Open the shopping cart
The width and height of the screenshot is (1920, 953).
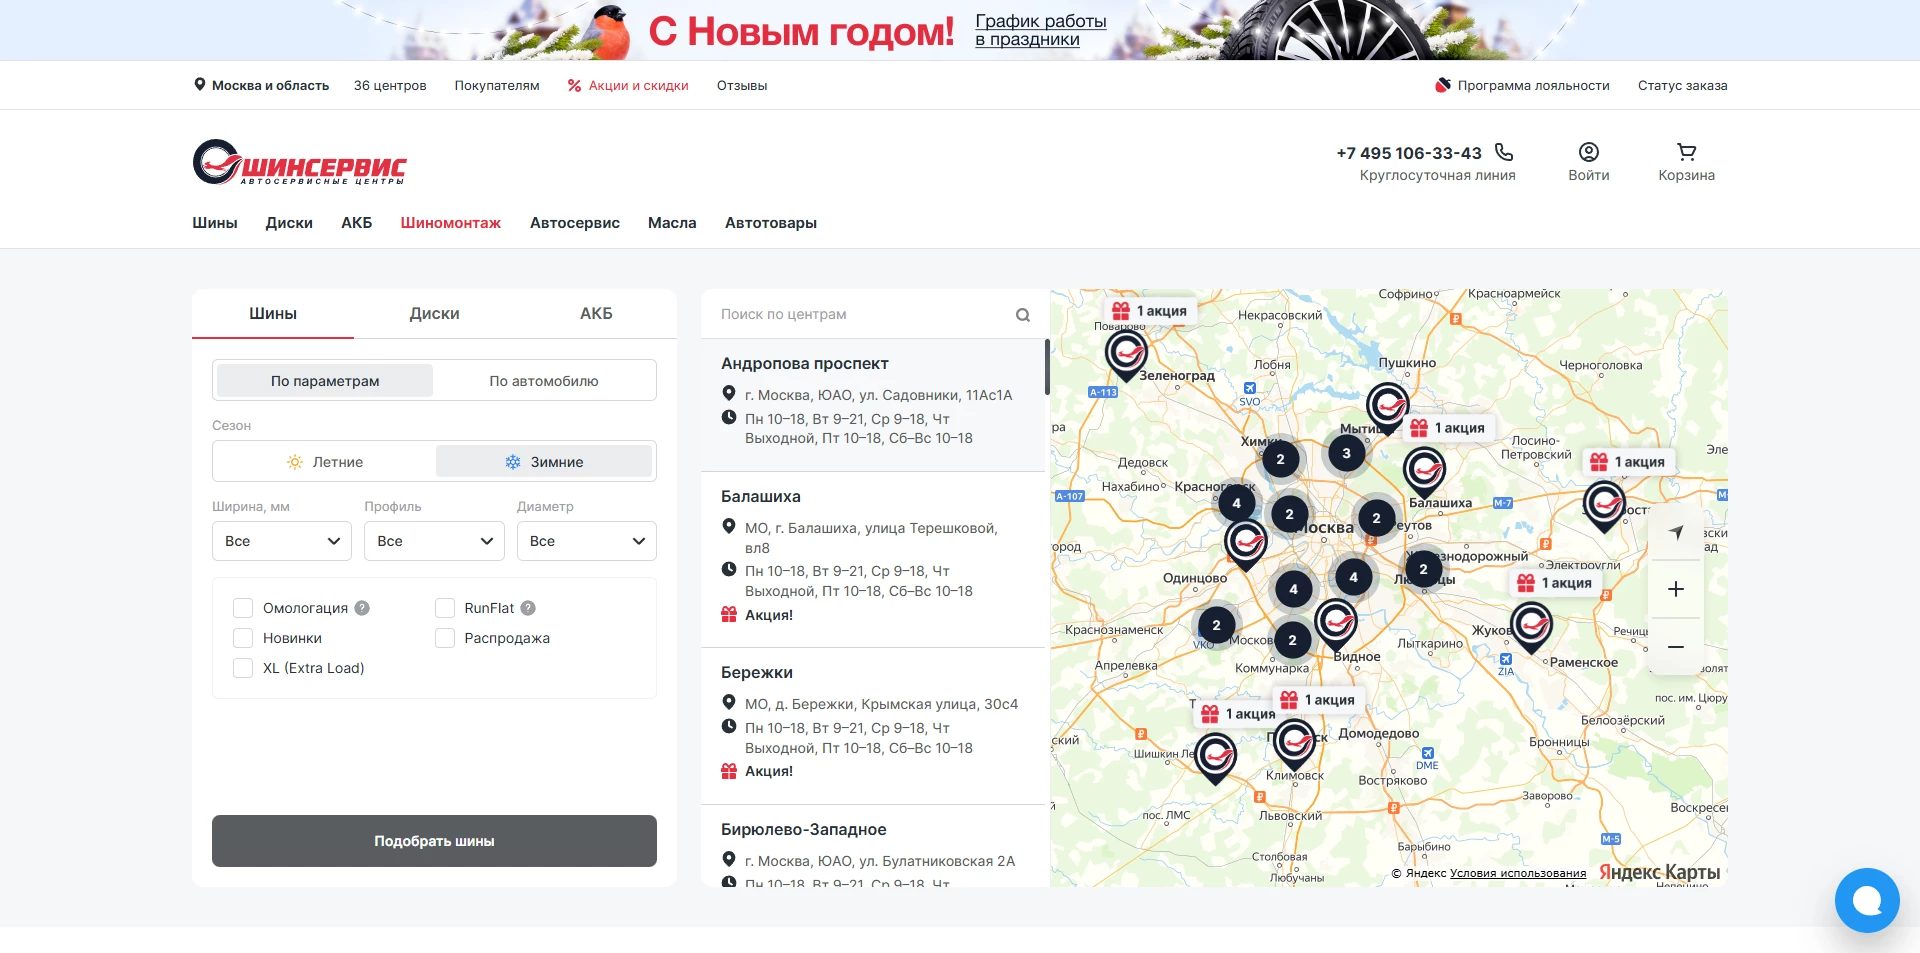1685,160
